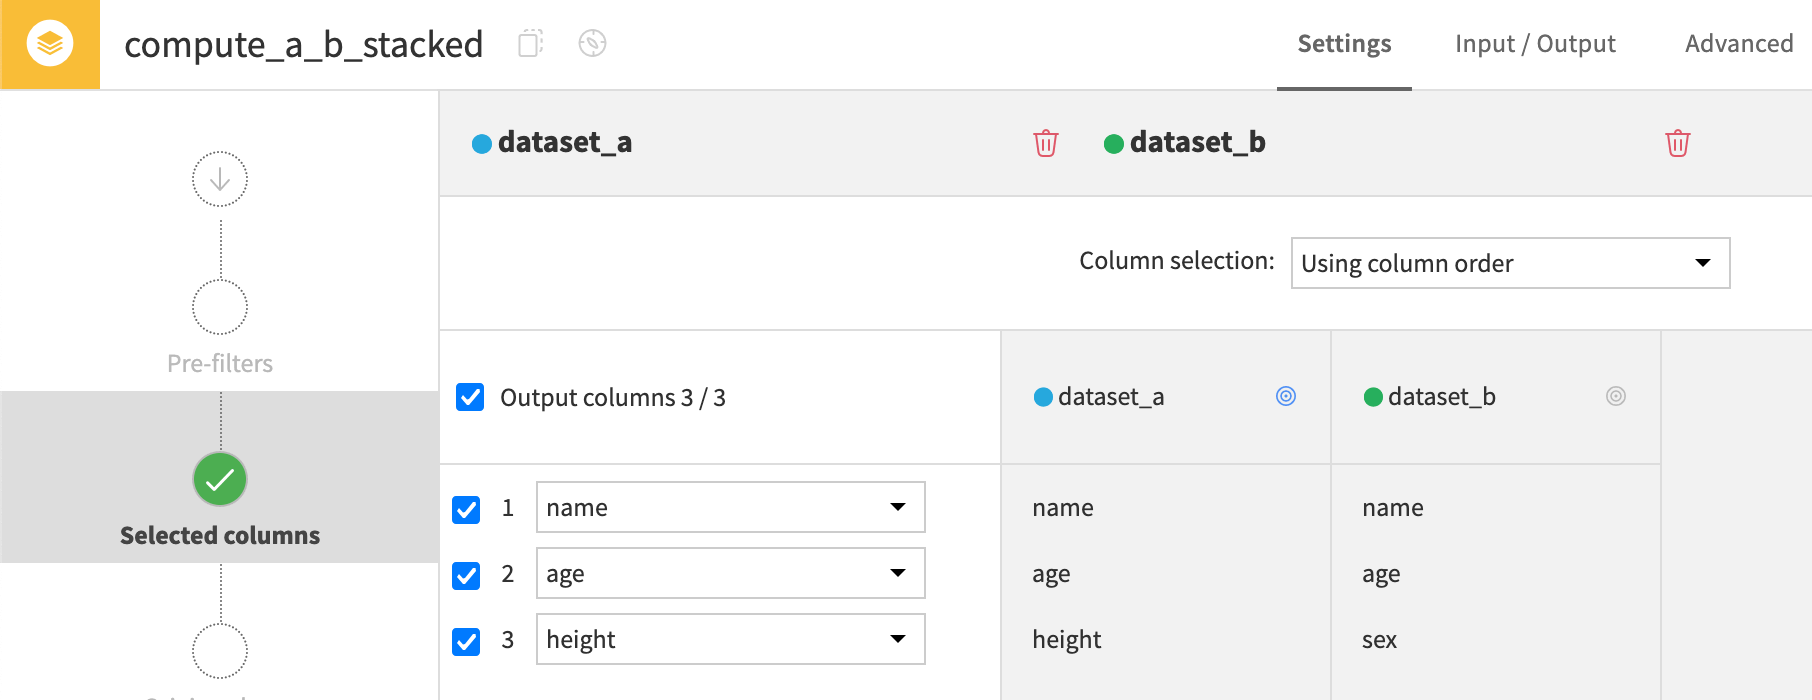Delete dataset_a with its red trash icon
The height and width of the screenshot is (700, 1812).
1046,143
